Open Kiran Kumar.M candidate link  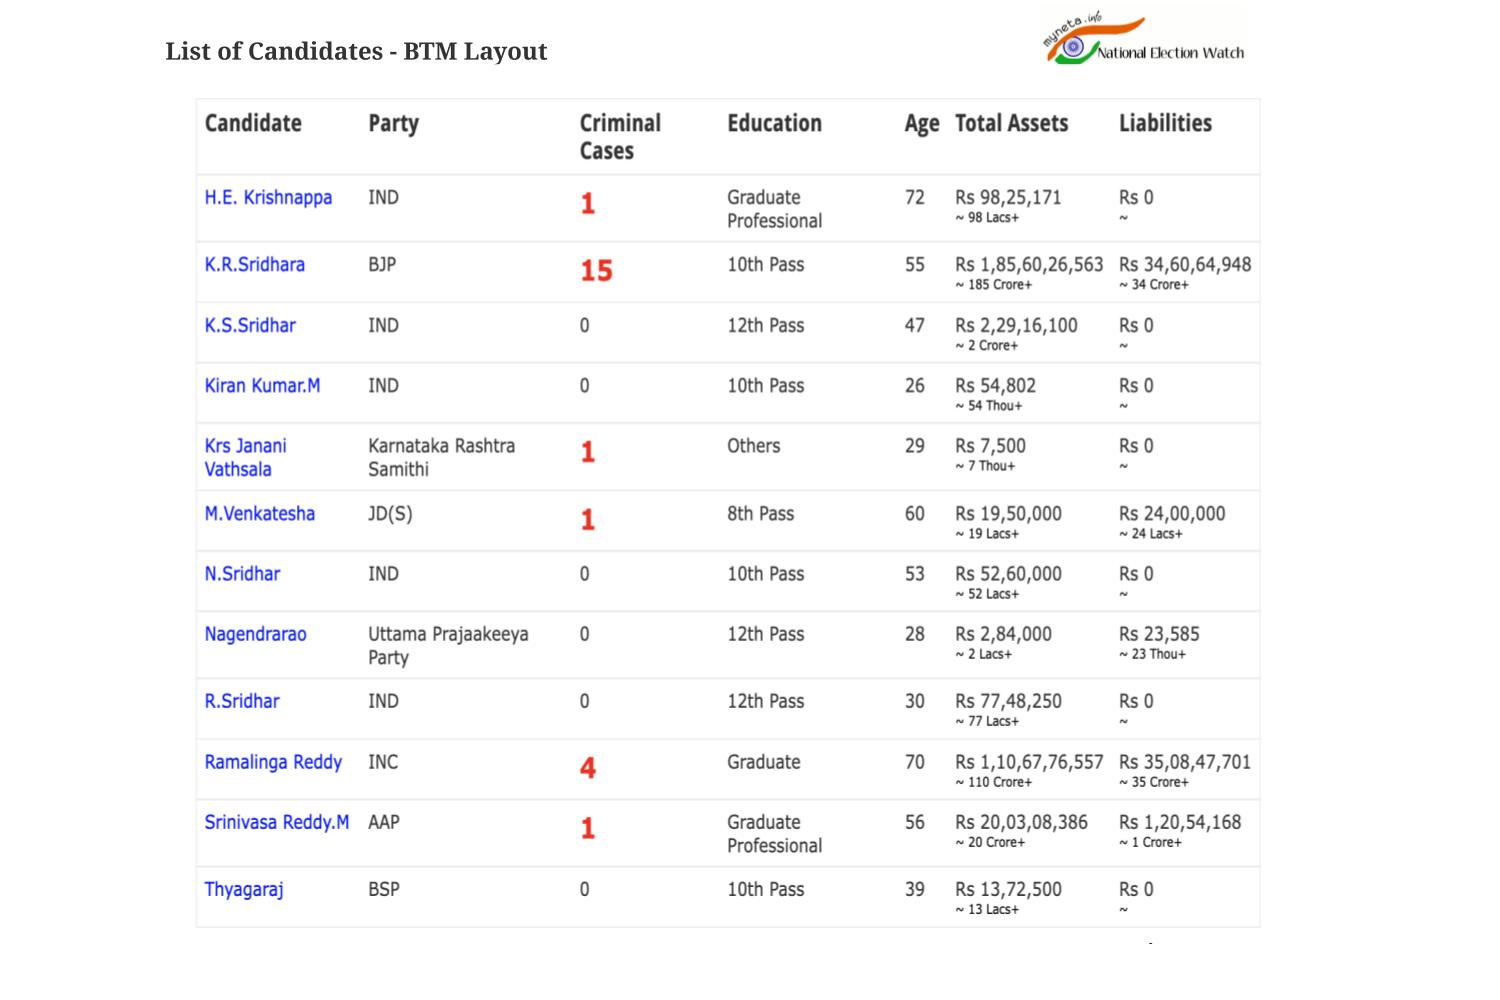262,385
